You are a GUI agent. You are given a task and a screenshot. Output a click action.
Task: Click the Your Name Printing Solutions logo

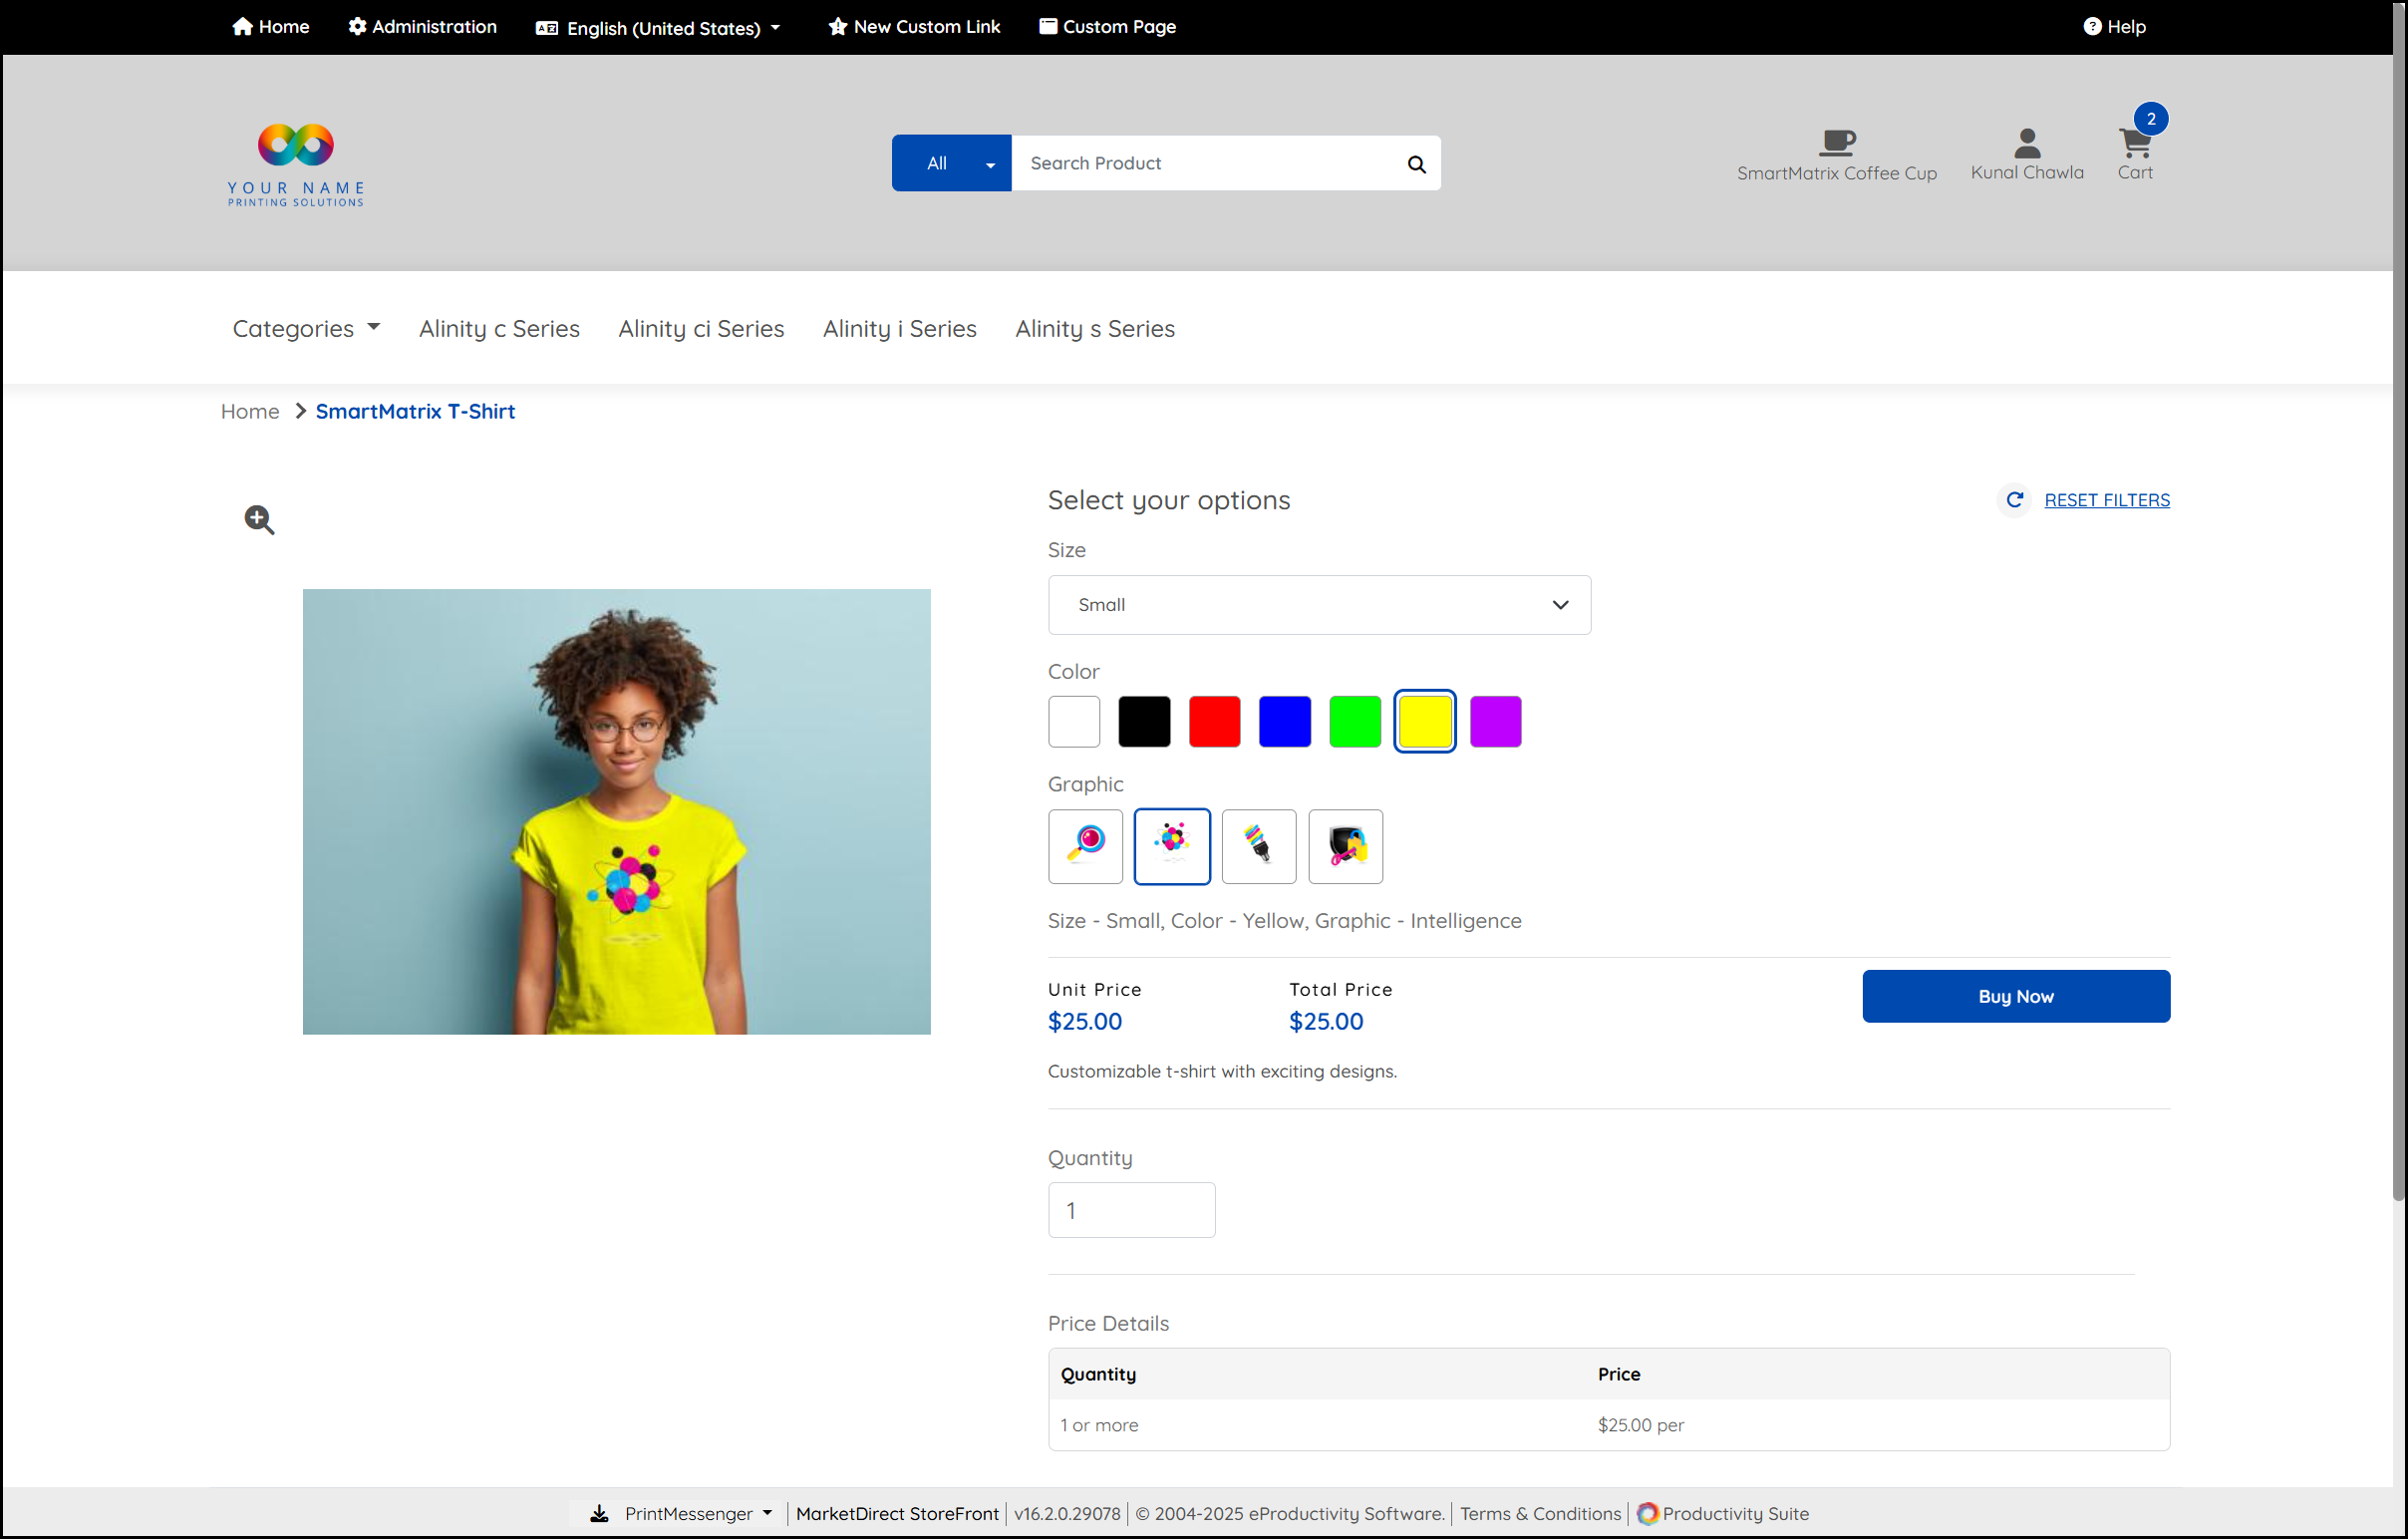[295, 164]
